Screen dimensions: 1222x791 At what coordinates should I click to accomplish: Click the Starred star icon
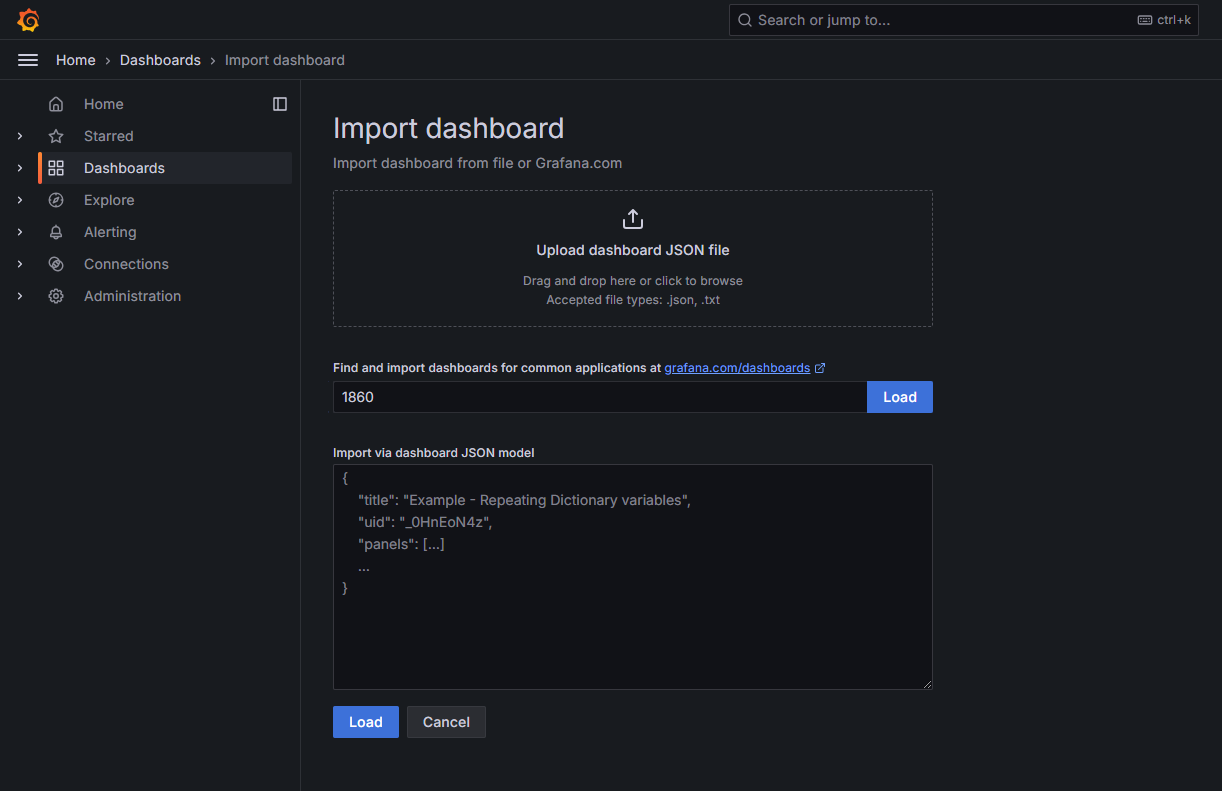point(56,136)
